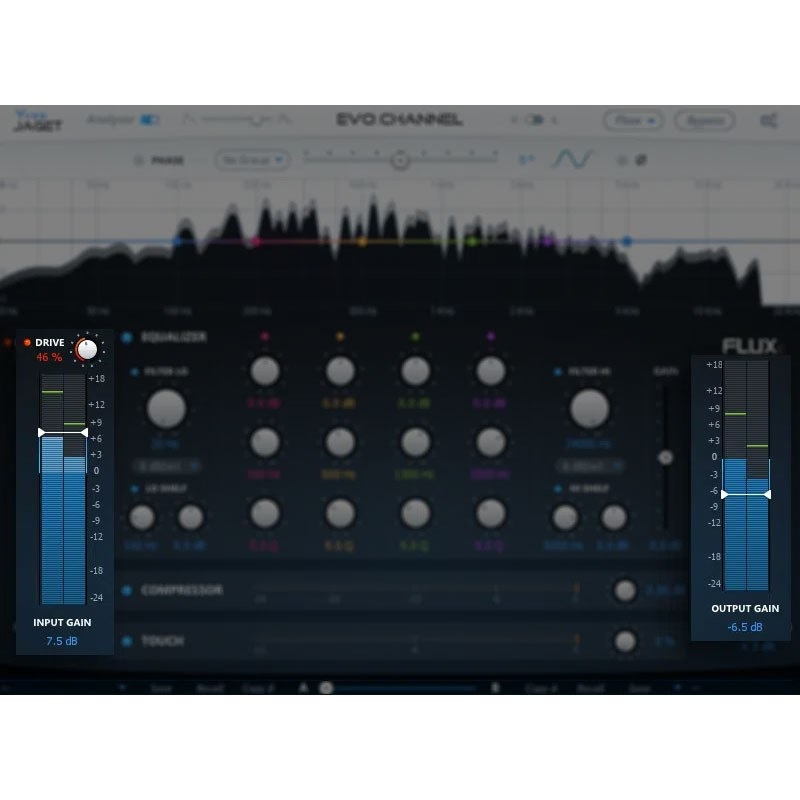The height and width of the screenshot is (800, 800).
Task: Toggle the high filter power button
Action: click(558, 372)
